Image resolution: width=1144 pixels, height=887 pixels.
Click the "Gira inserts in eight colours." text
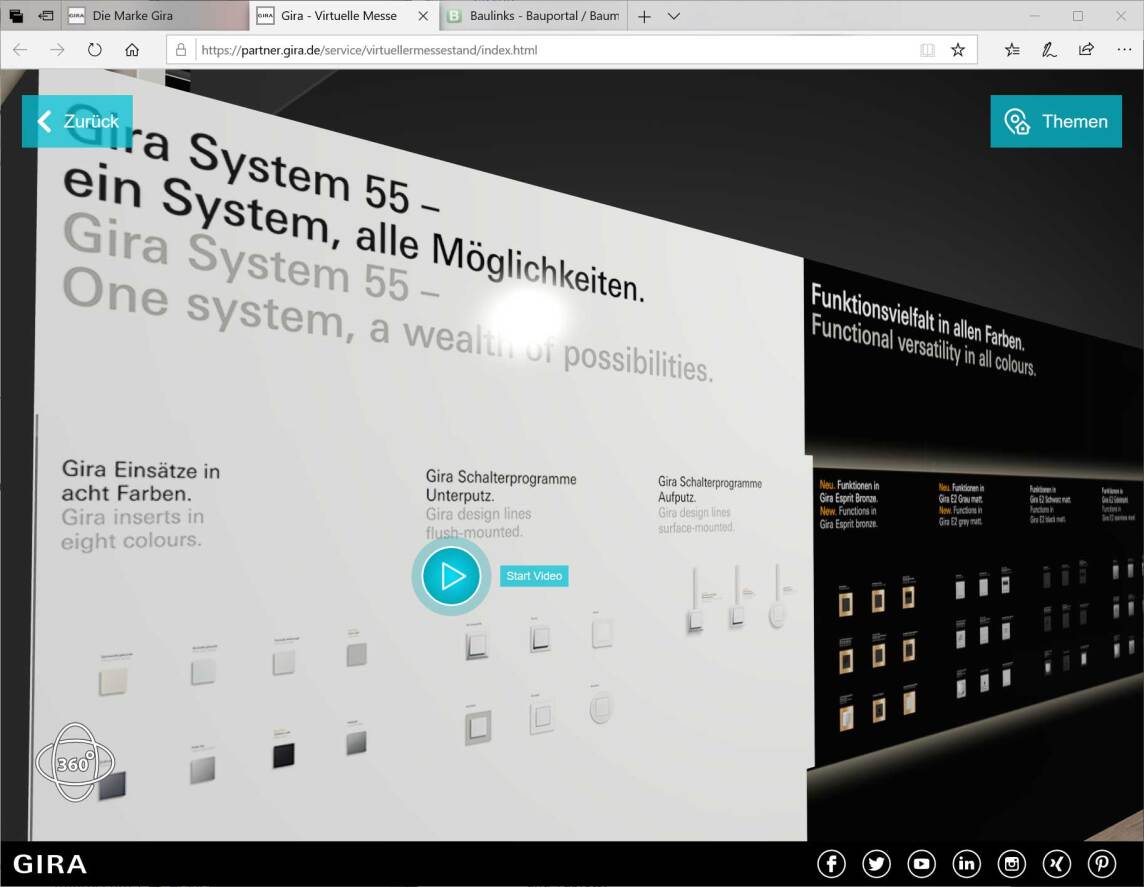pos(132,528)
